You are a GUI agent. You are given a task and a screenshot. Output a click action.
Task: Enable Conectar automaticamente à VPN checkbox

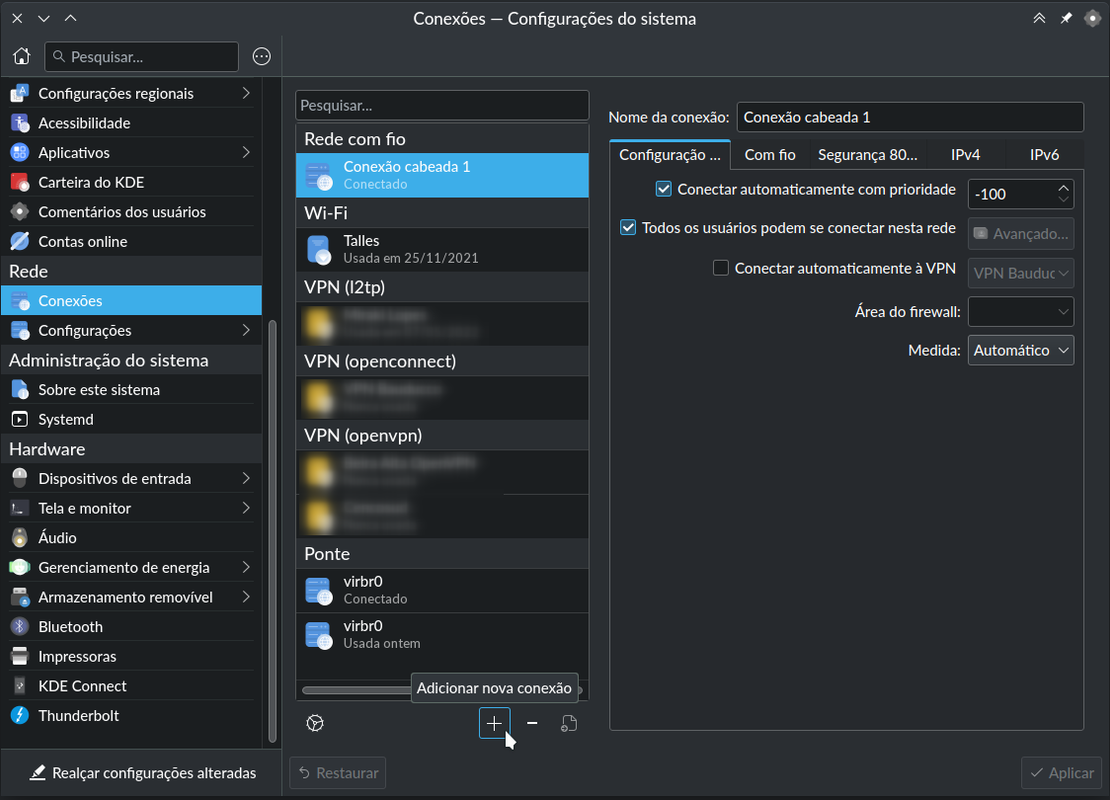pyautogui.click(x=721, y=268)
